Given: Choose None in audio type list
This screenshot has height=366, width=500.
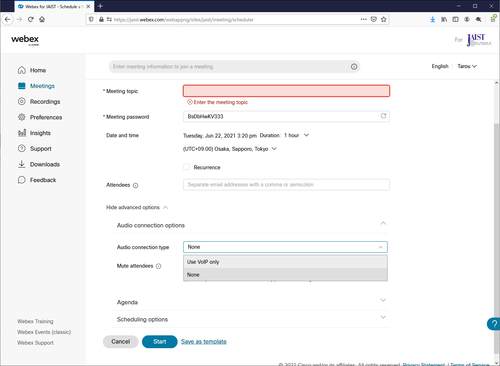Looking at the screenshot, I should [285, 275].
